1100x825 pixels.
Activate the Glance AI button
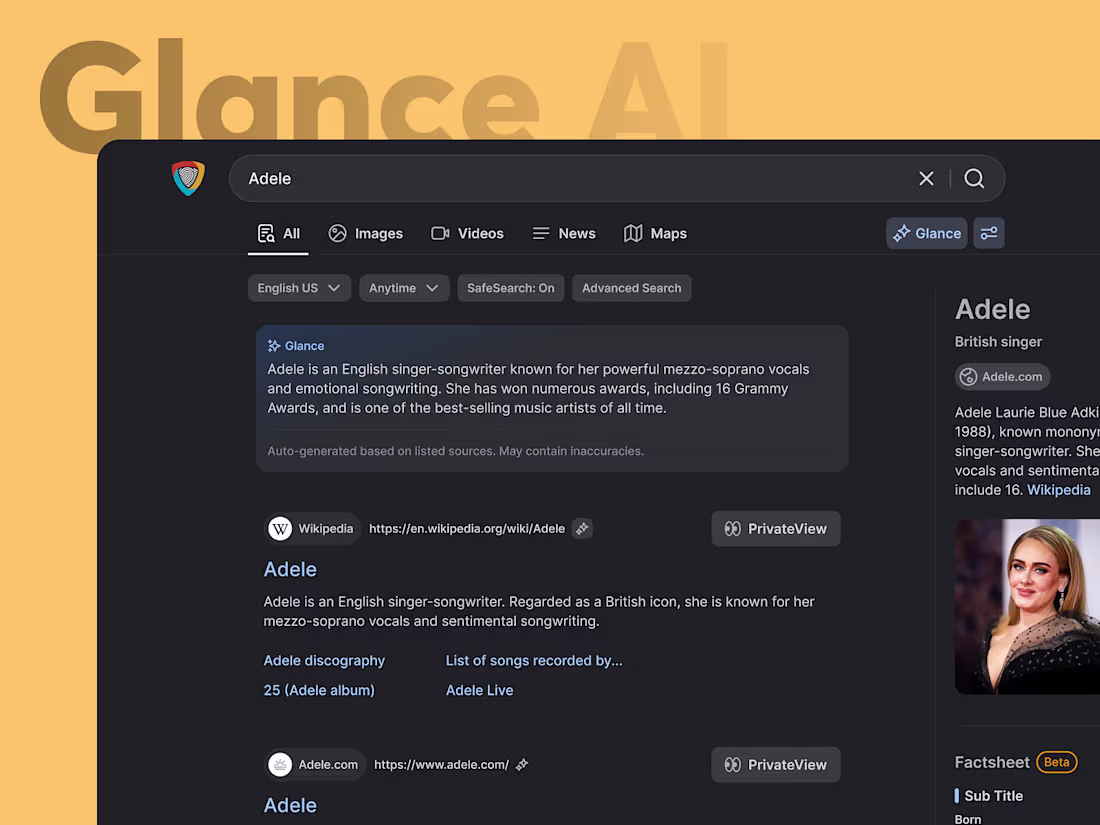(x=926, y=233)
